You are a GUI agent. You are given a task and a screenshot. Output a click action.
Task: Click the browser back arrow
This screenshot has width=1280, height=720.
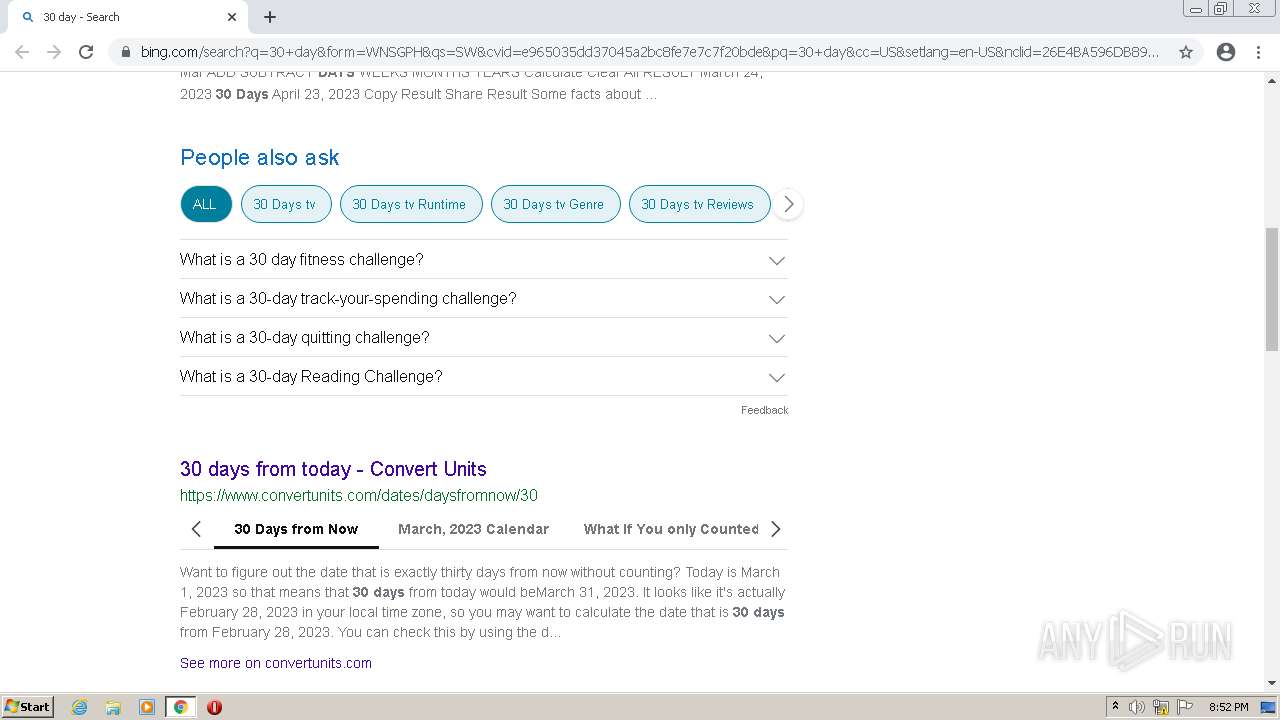click(x=22, y=52)
